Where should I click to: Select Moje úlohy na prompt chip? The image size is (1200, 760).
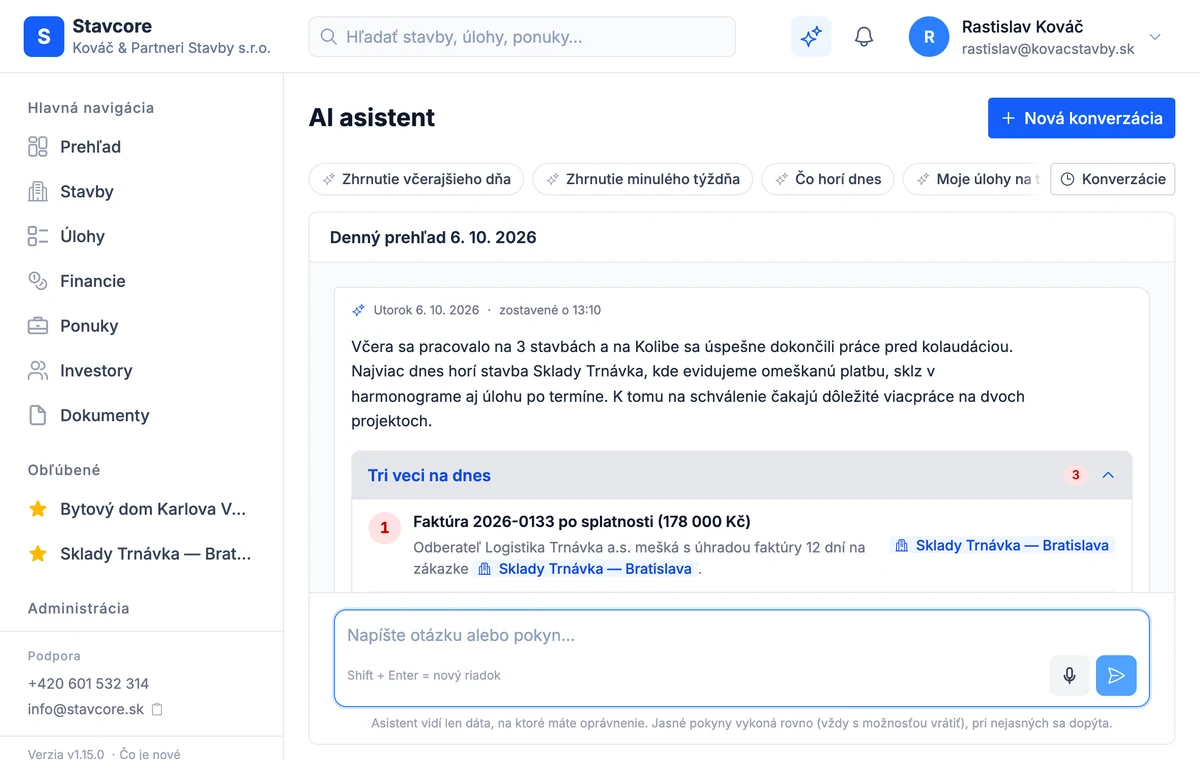(x=973, y=179)
